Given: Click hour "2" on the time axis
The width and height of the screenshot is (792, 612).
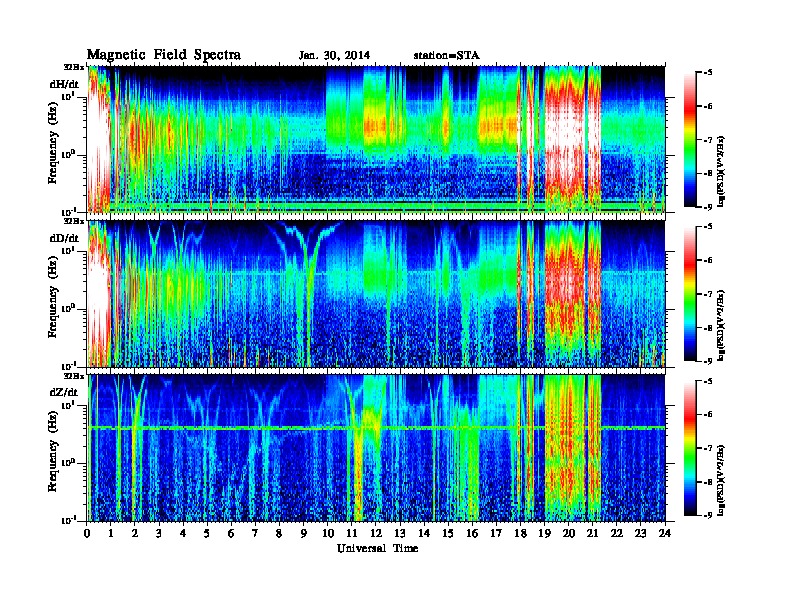Looking at the screenshot, I should point(135,533).
